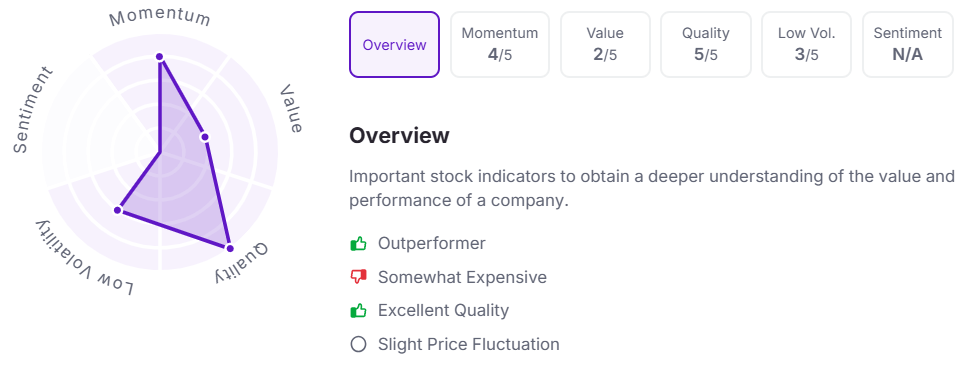Click the green thumbs-up icon beside Outperformer
This screenshot has height=374, width=967.
coord(358,244)
